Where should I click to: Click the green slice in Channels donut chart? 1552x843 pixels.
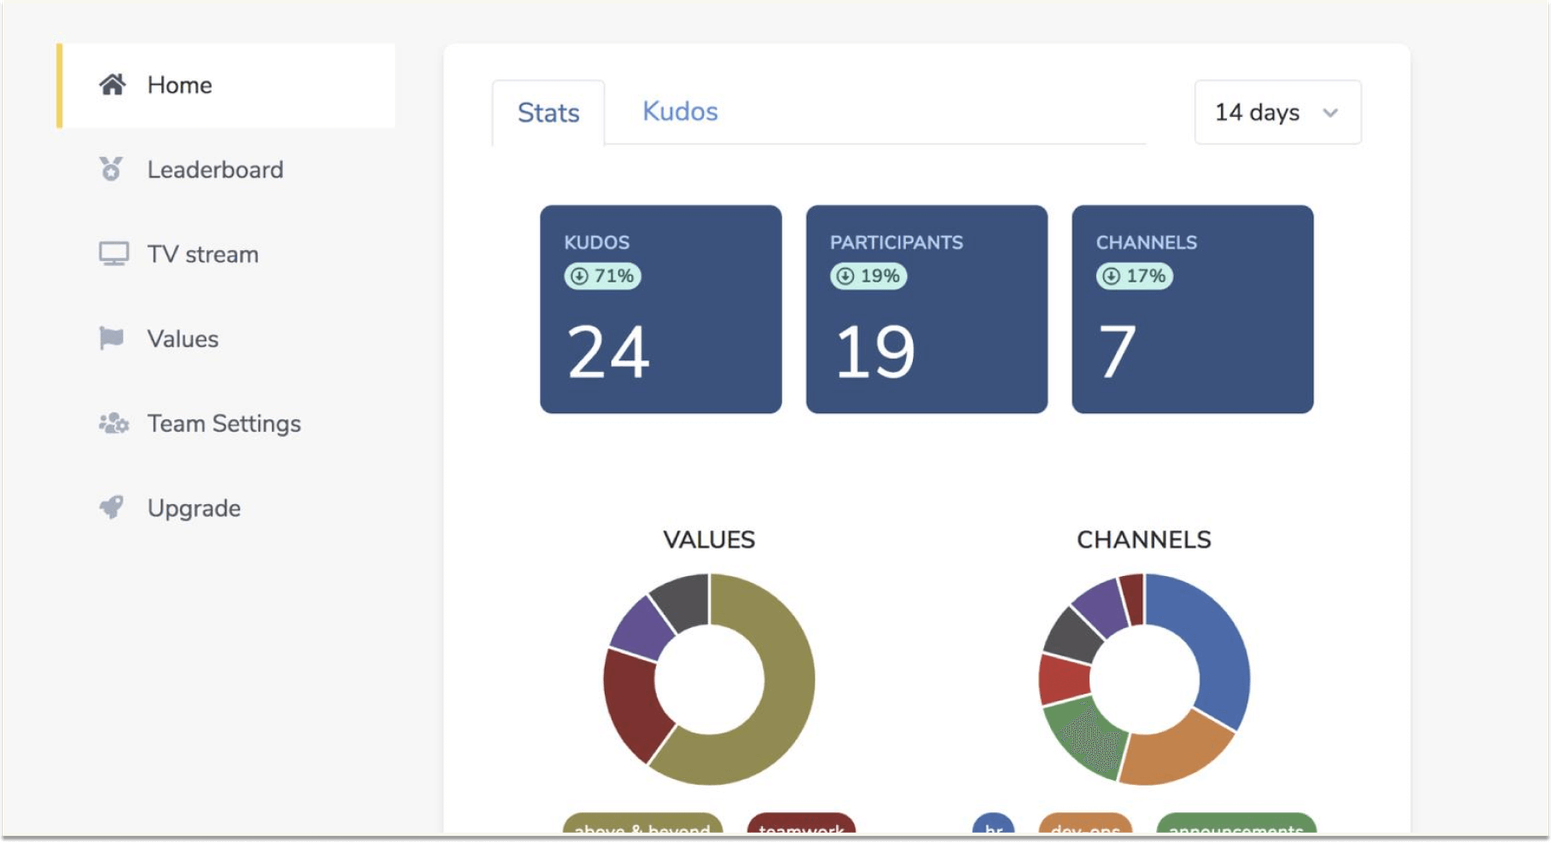[1087, 738]
